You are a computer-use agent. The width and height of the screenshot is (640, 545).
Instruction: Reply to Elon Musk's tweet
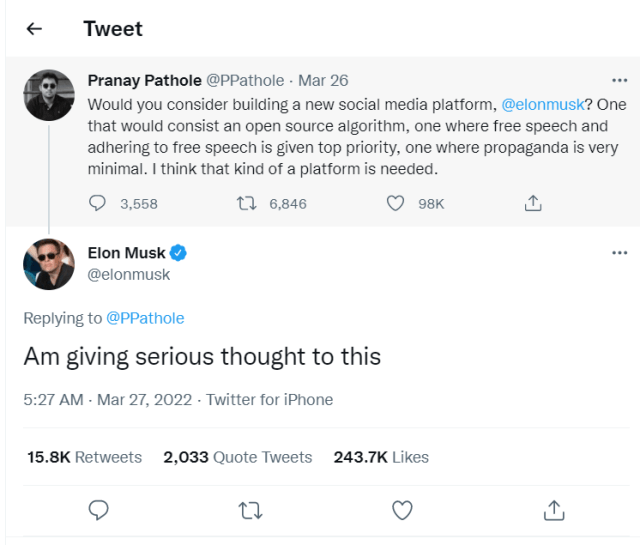tap(98, 510)
